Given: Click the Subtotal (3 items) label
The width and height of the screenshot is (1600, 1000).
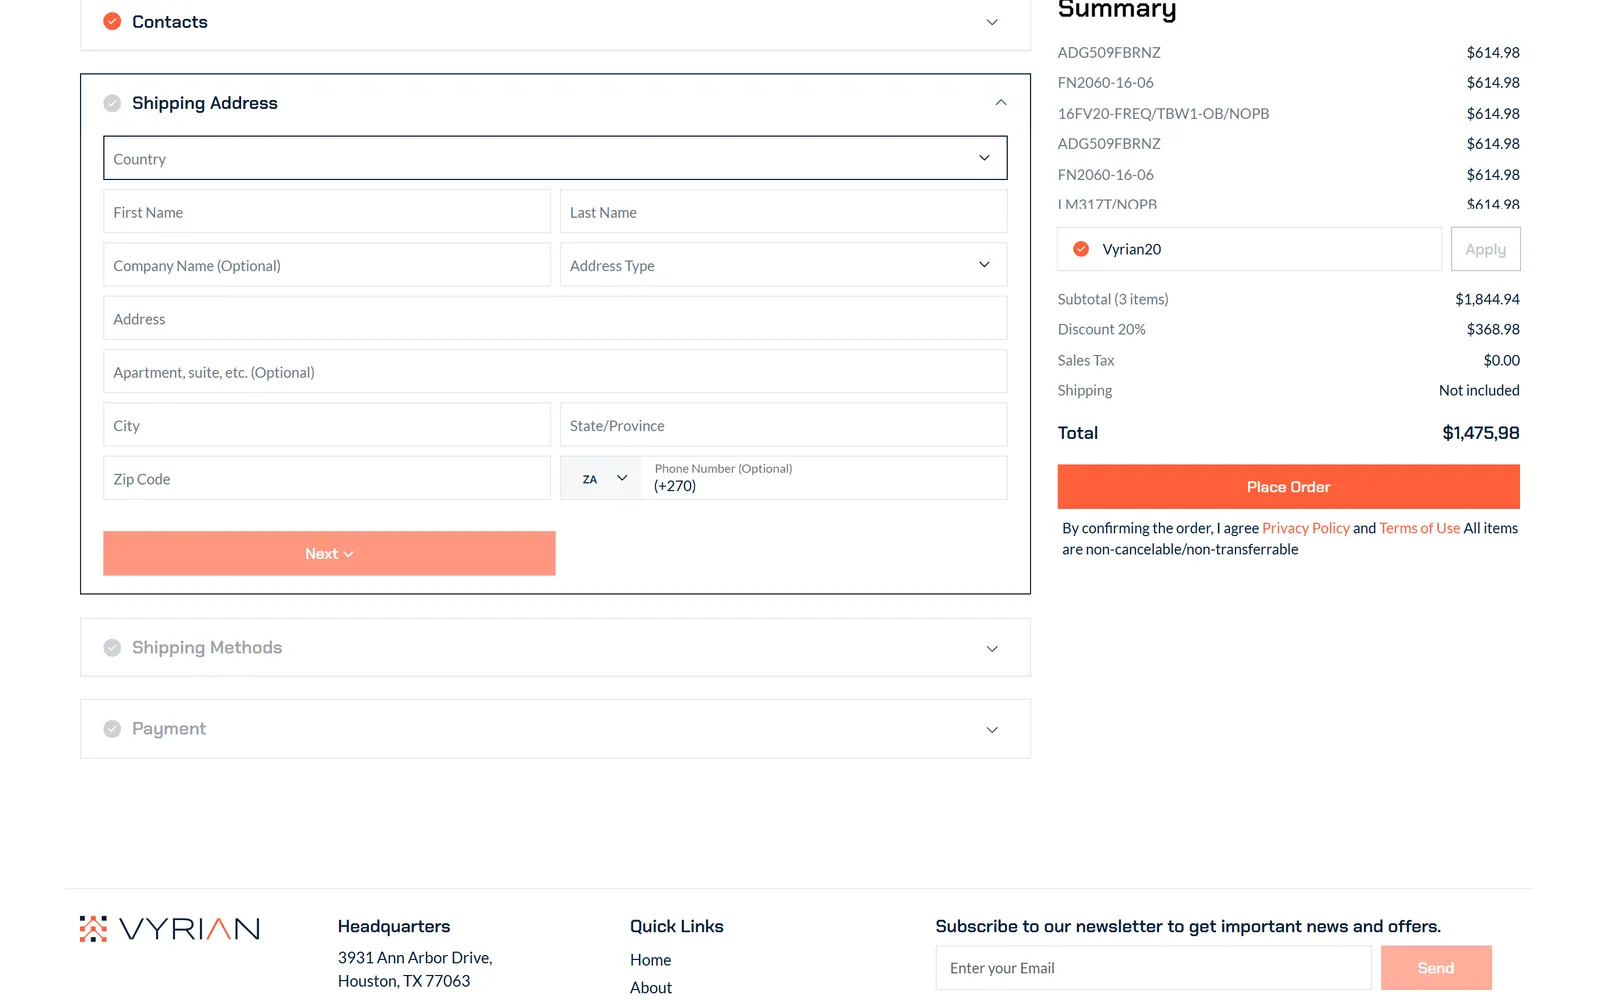Looking at the screenshot, I should click(x=1113, y=299).
